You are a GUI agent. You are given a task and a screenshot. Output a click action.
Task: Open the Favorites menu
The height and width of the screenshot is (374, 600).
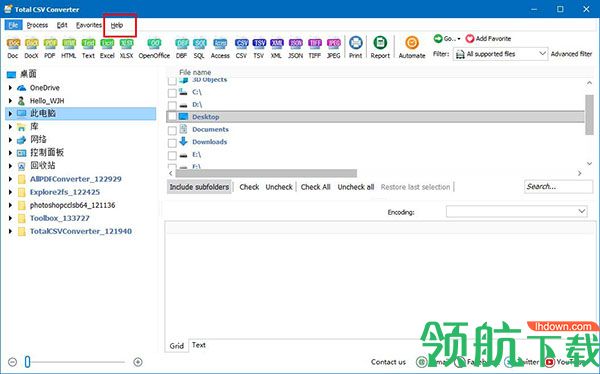[x=89, y=25]
